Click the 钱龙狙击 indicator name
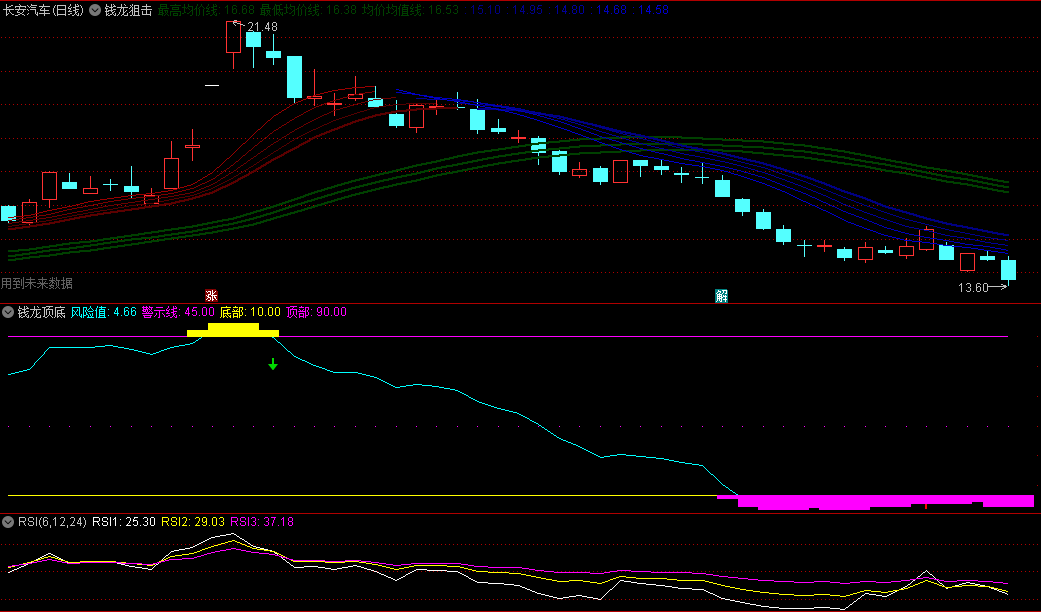Image resolution: width=1041 pixels, height=612 pixels. pyautogui.click(x=128, y=10)
